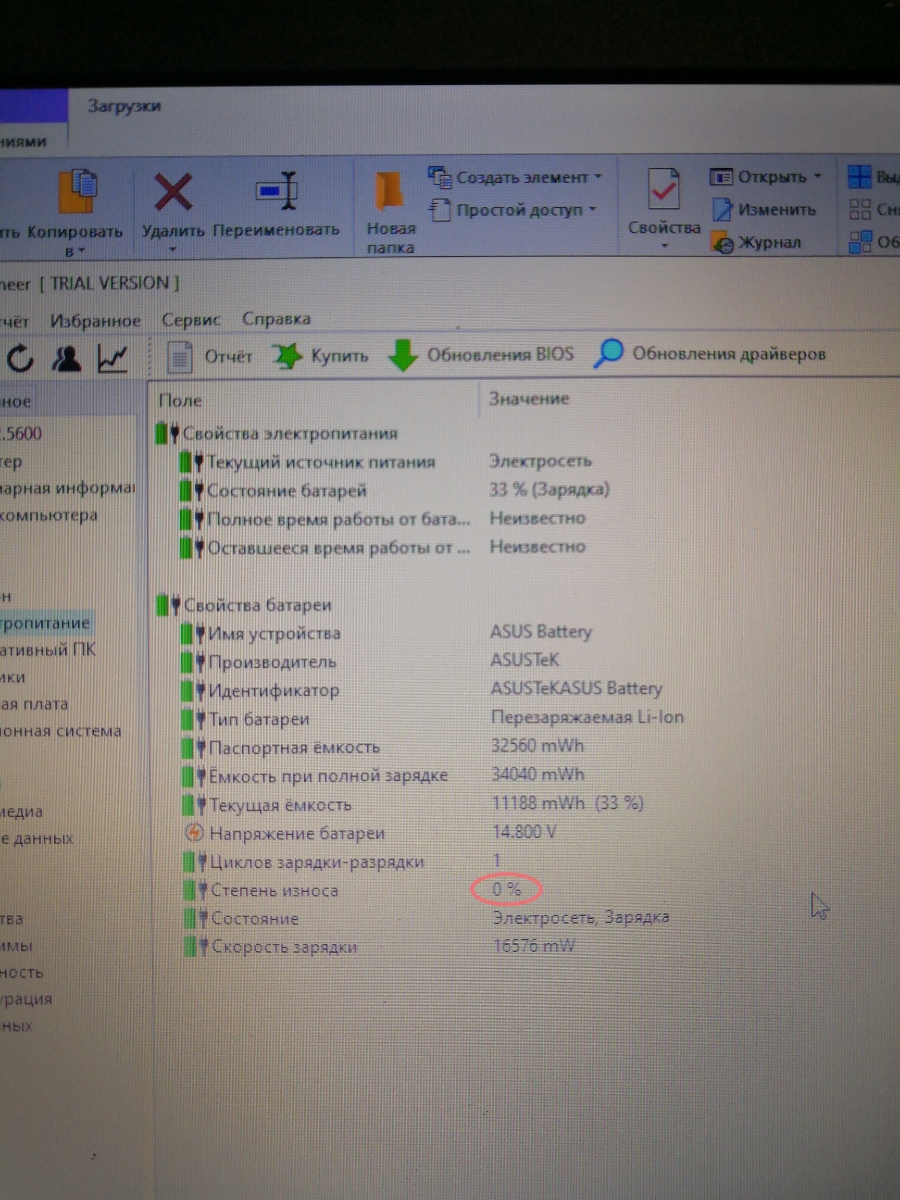
Task: Click the user profile icon in toolbar
Action: click(x=67, y=357)
